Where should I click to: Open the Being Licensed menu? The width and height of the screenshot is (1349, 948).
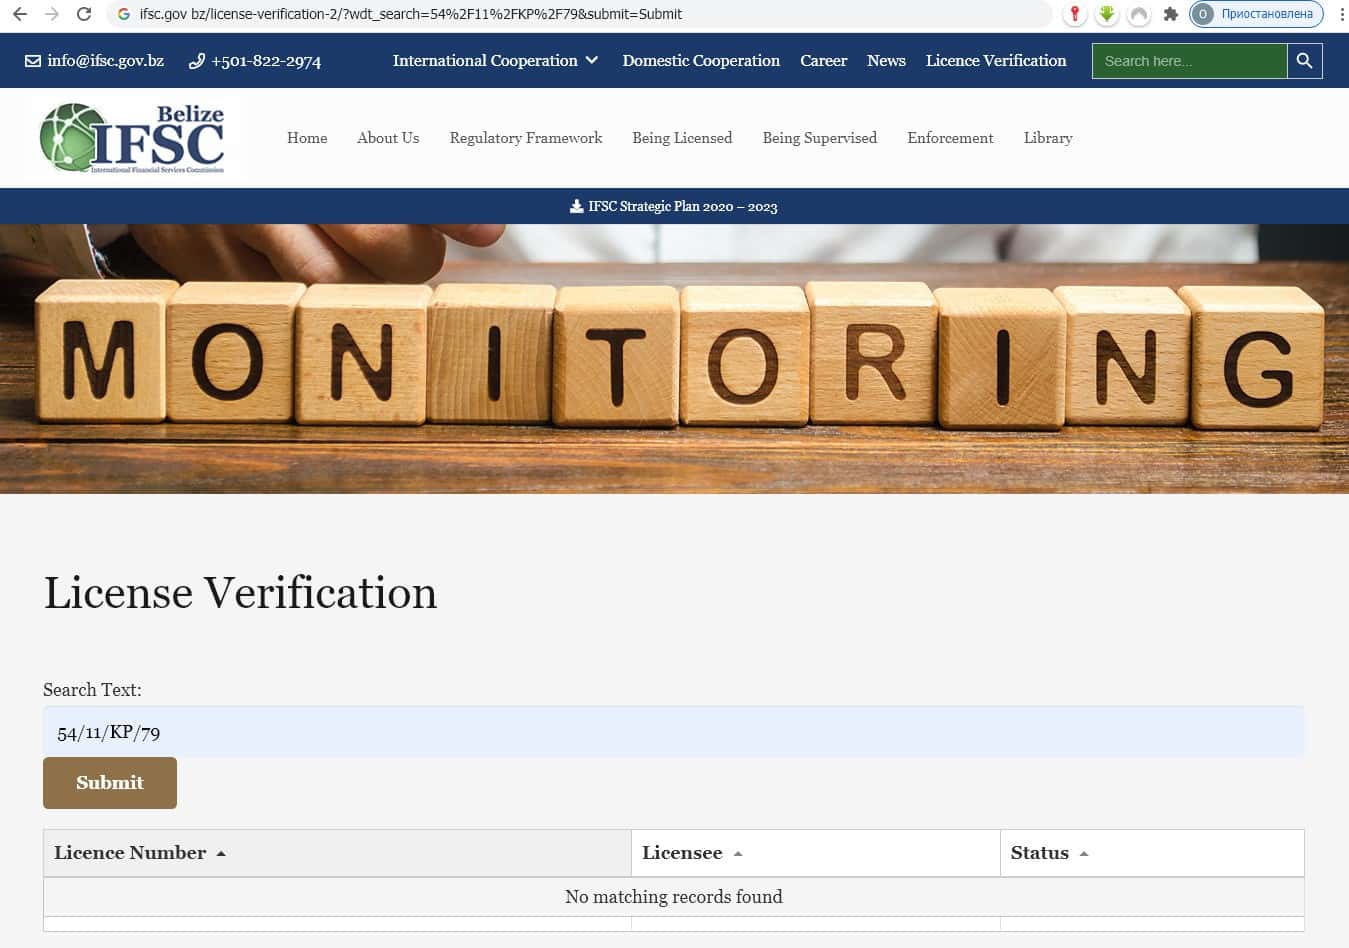click(681, 138)
